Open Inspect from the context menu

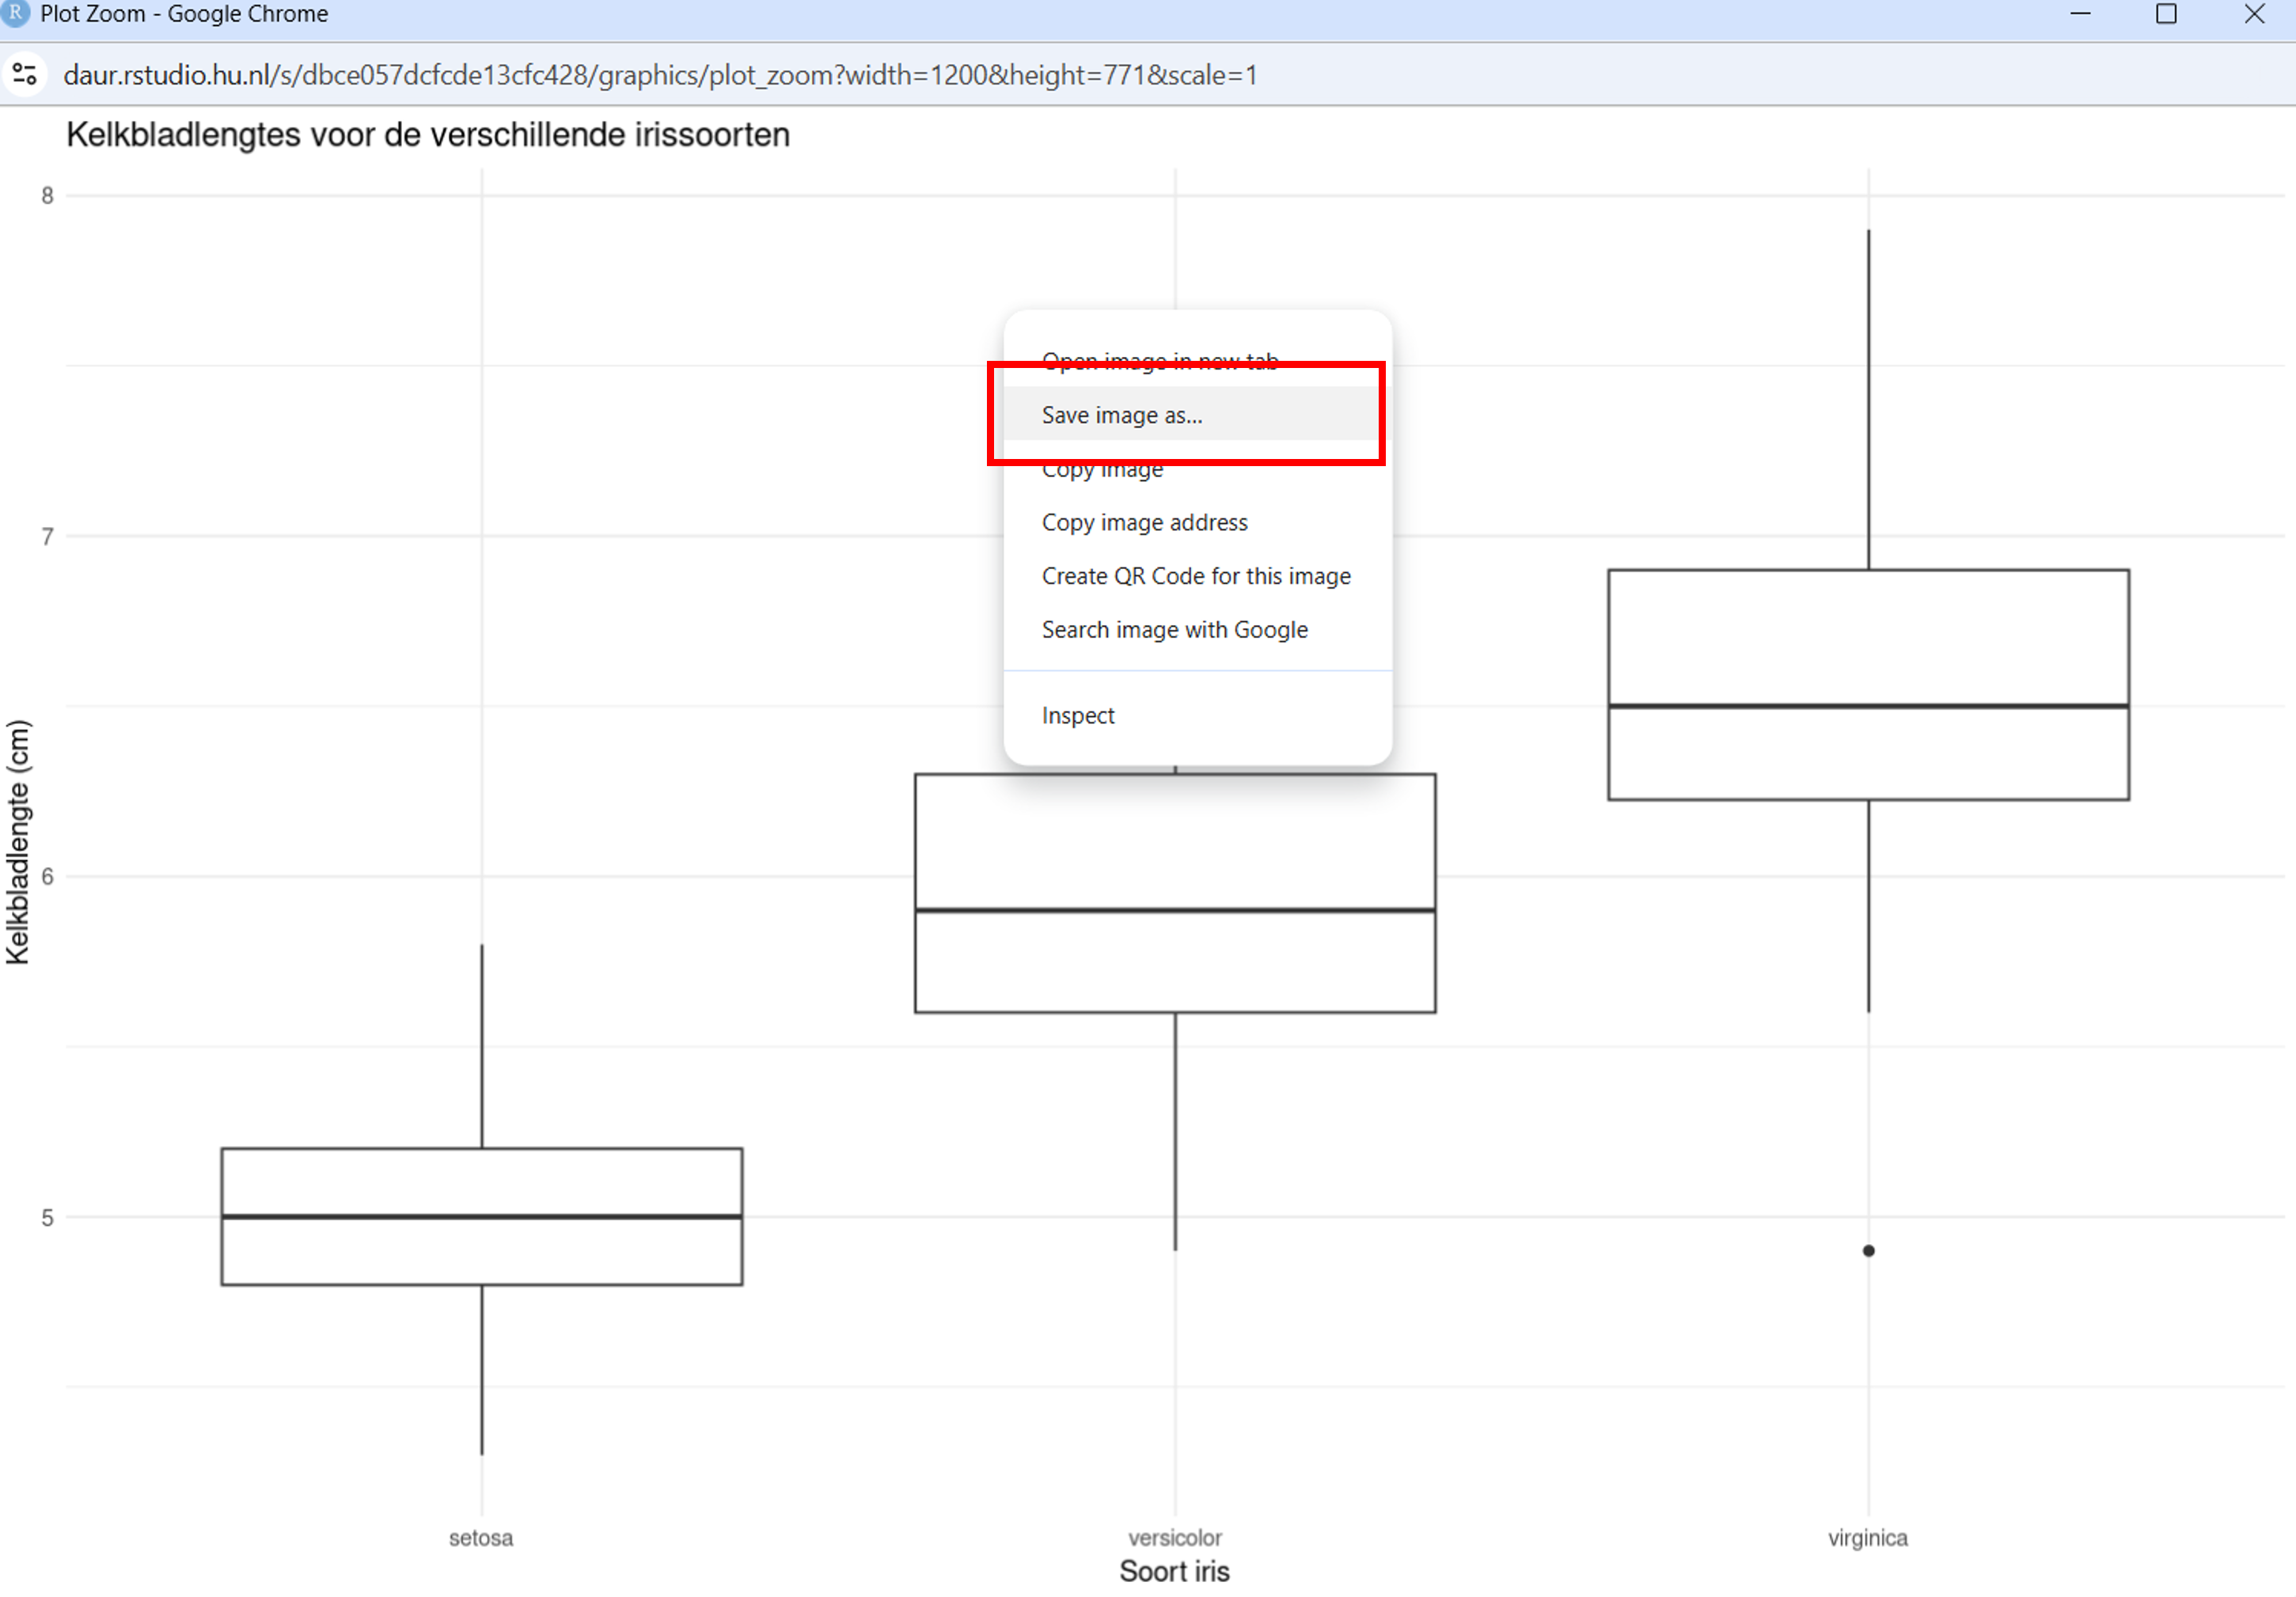[1078, 715]
